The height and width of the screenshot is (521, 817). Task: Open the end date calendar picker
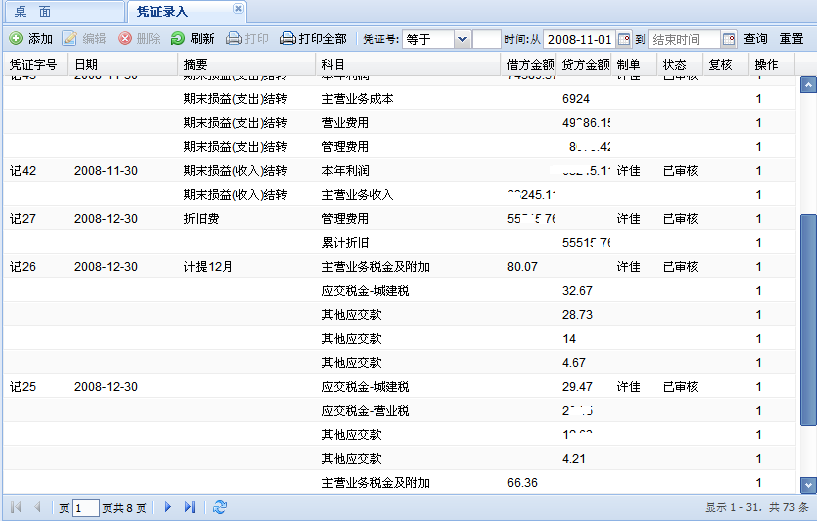click(728, 40)
